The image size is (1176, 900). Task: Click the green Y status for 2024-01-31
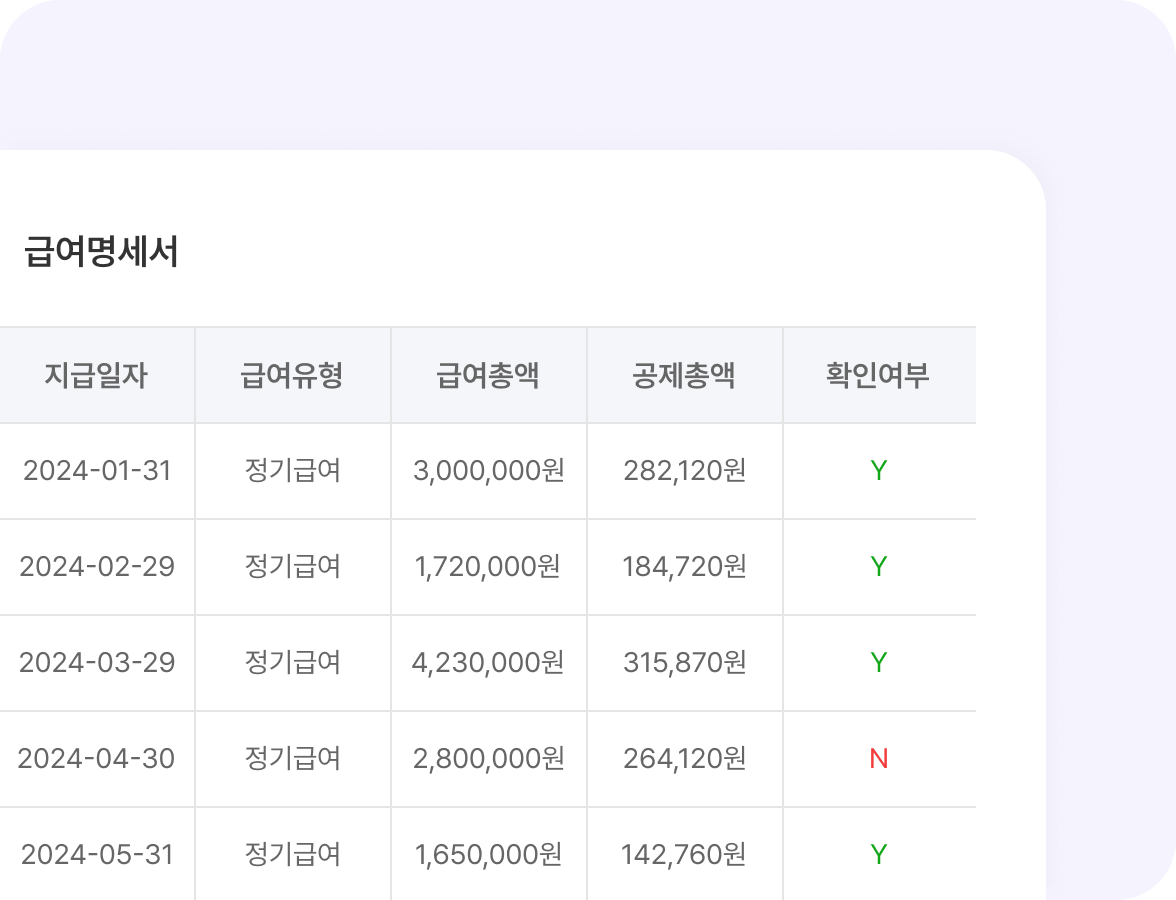coord(879,471)
